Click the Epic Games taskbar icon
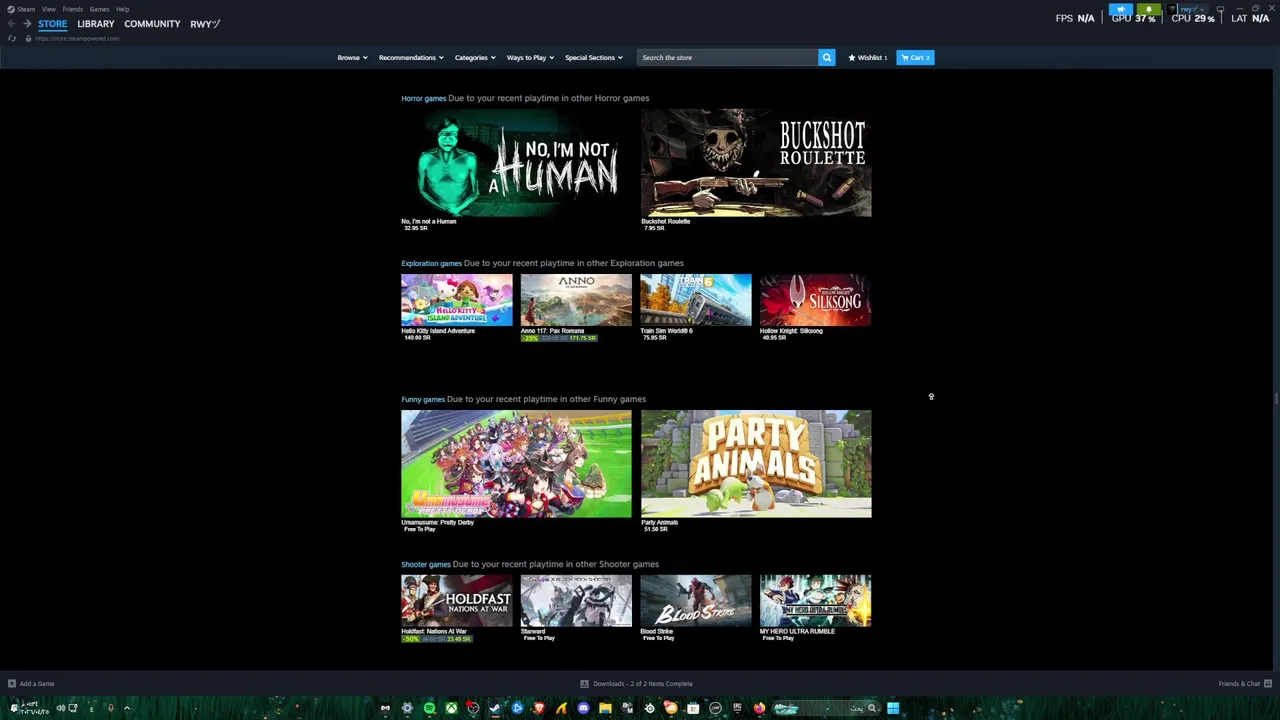This screenshot has width=1280, height=720. click(737, 708)
